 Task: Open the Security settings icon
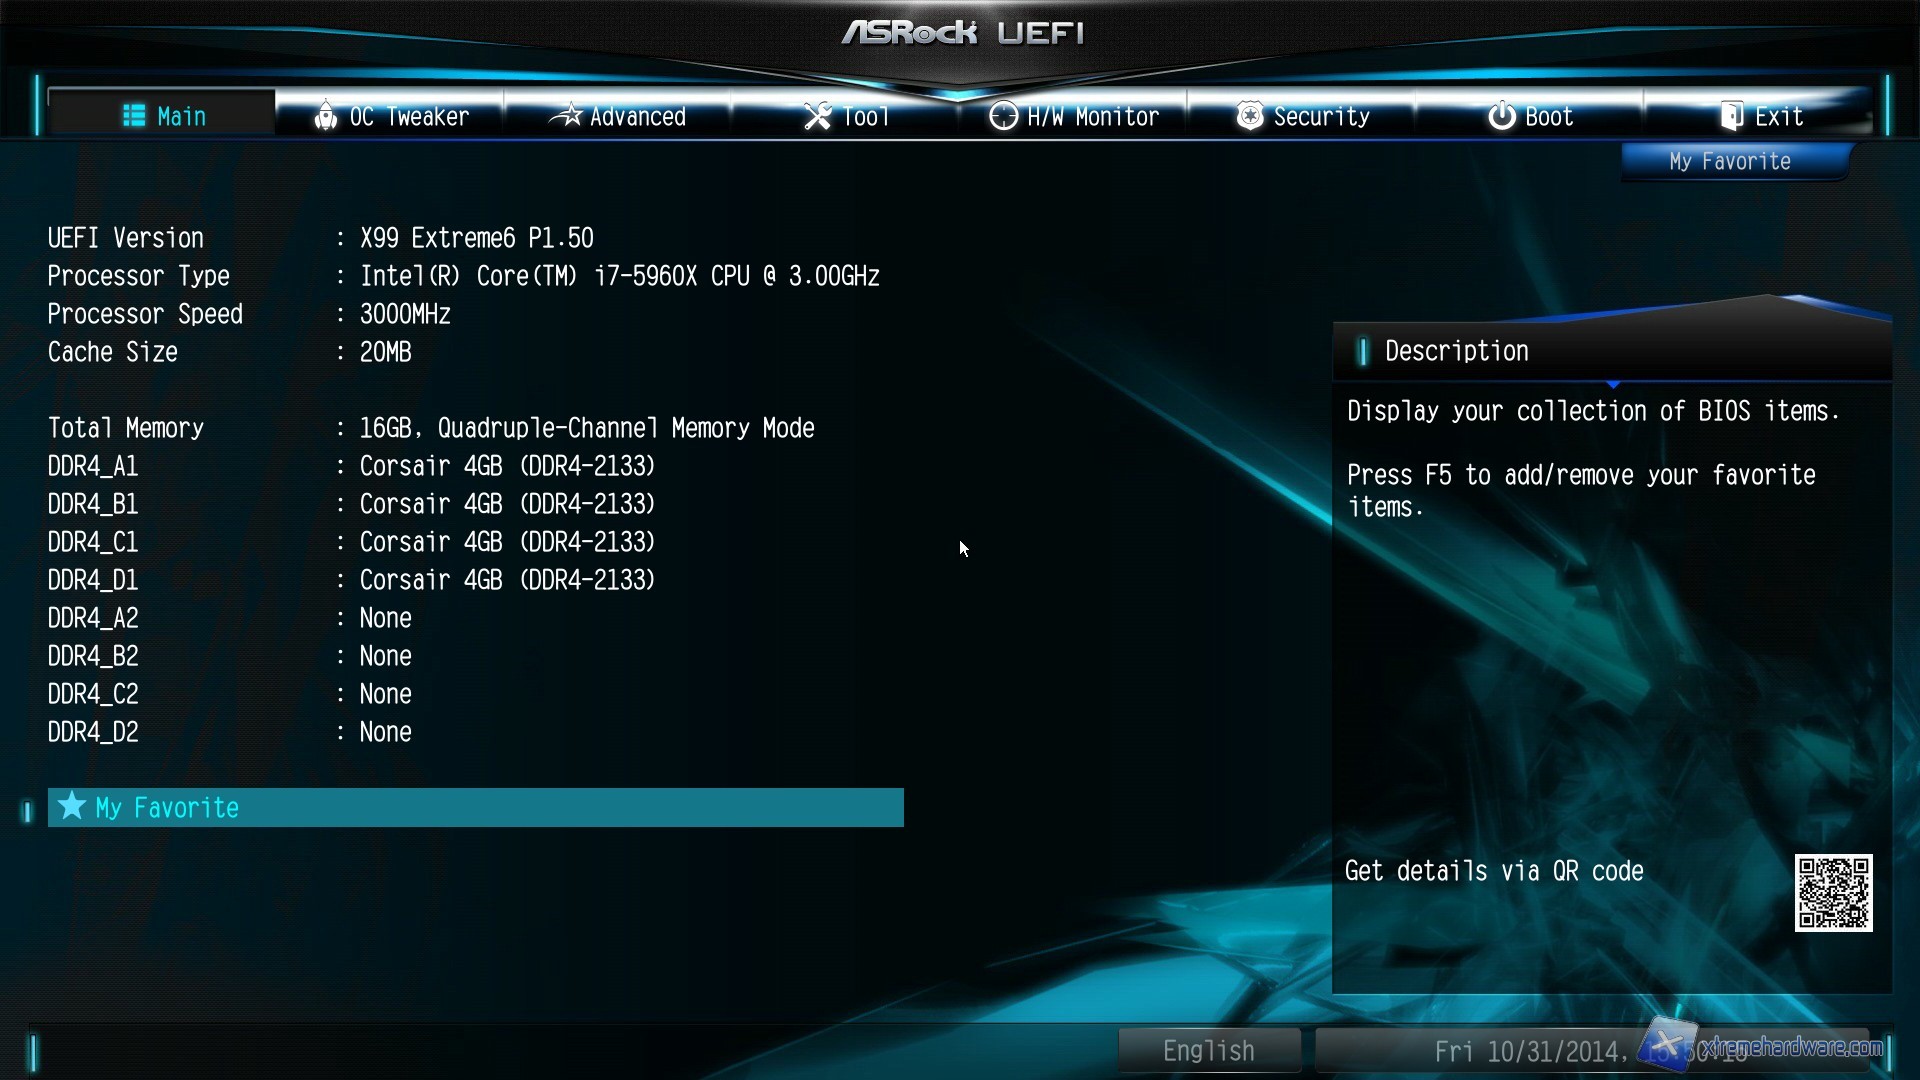1246,116
